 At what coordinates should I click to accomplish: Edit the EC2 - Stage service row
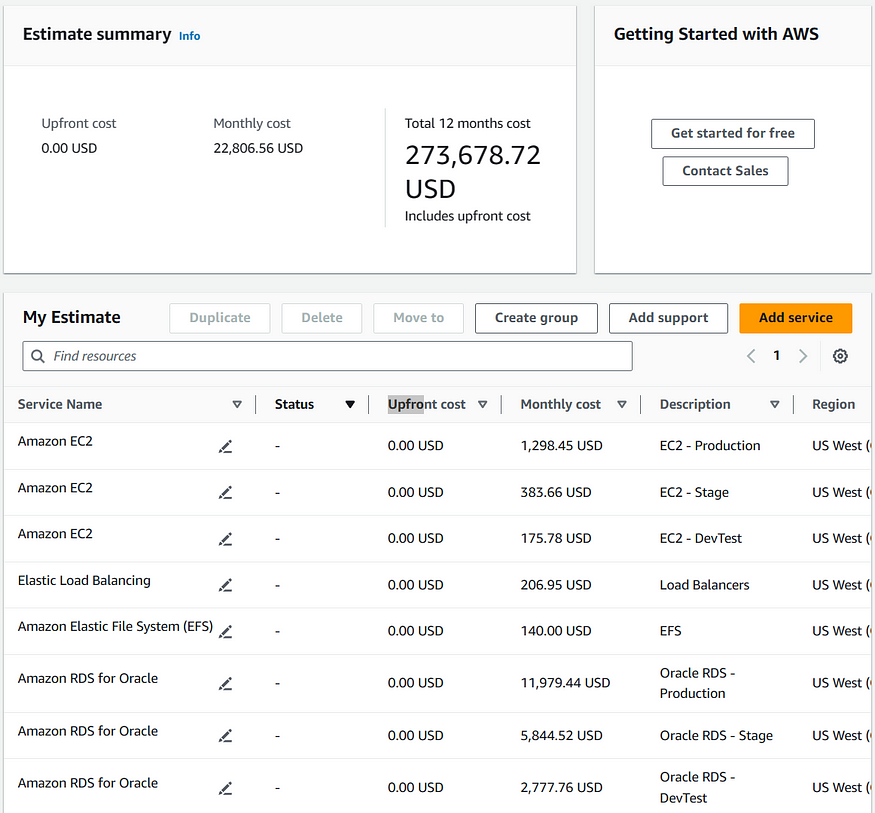click(225, 493)
